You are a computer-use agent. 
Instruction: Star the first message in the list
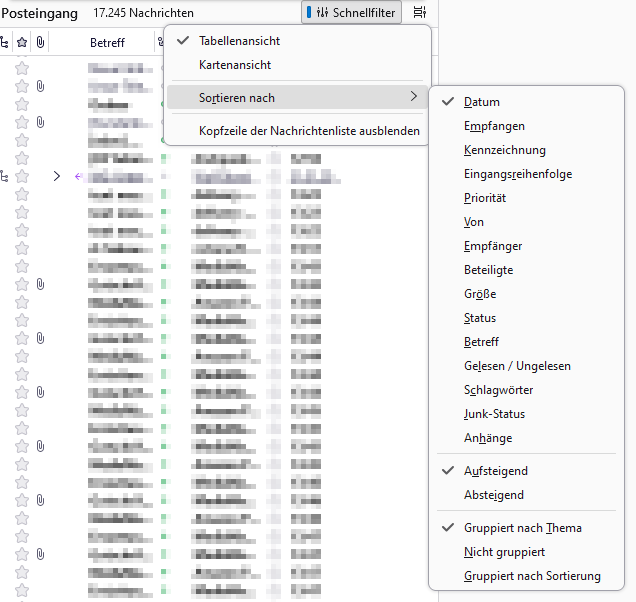pos(22,68)
